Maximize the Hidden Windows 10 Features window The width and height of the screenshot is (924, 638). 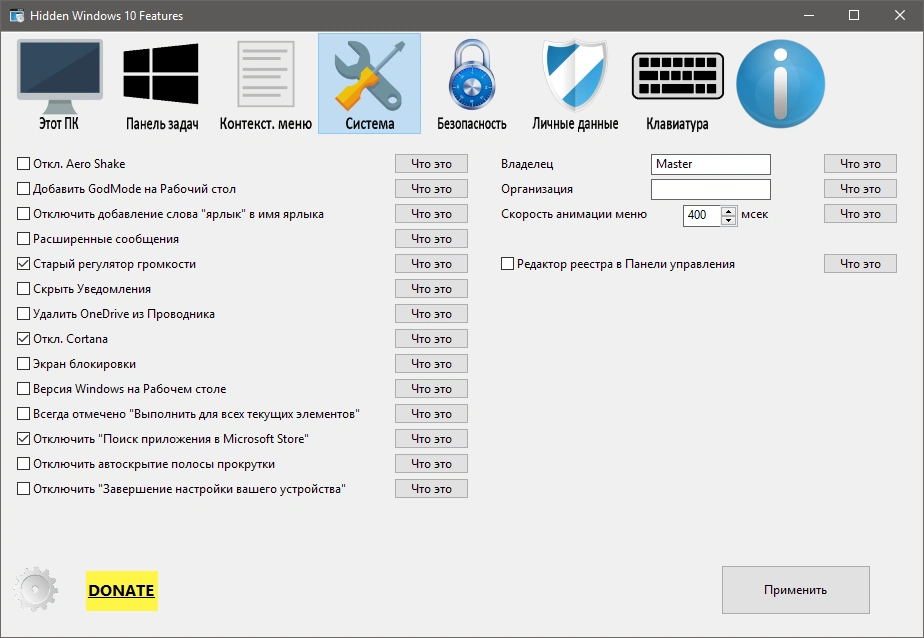(853, 15)
